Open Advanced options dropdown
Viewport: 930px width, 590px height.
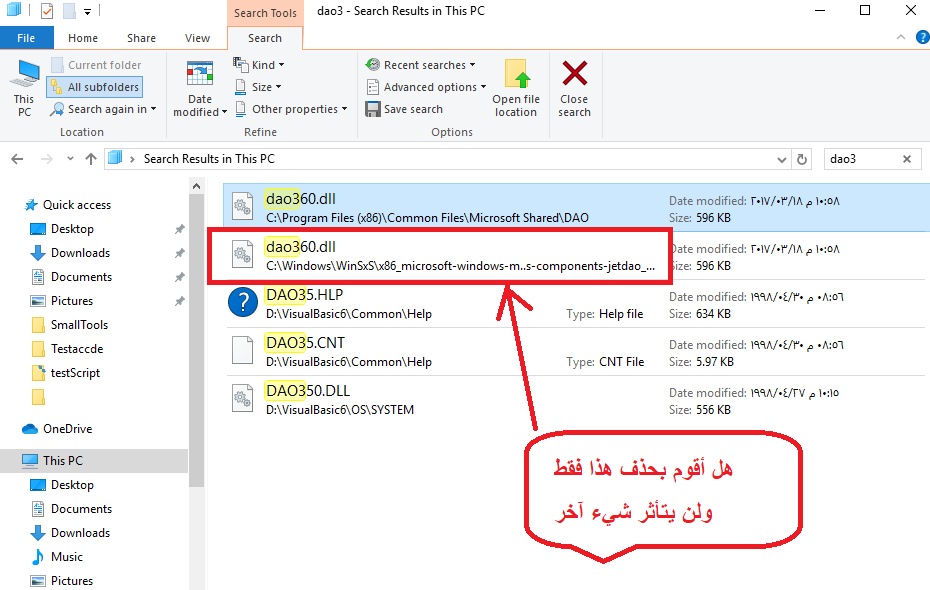click(426, 87)
